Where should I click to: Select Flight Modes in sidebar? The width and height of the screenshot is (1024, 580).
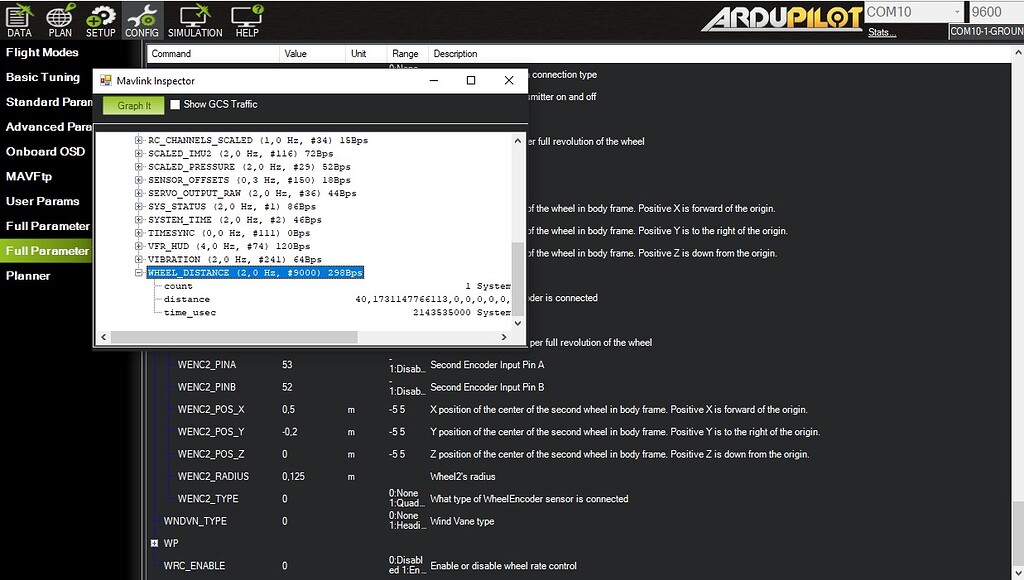[42, 53]
